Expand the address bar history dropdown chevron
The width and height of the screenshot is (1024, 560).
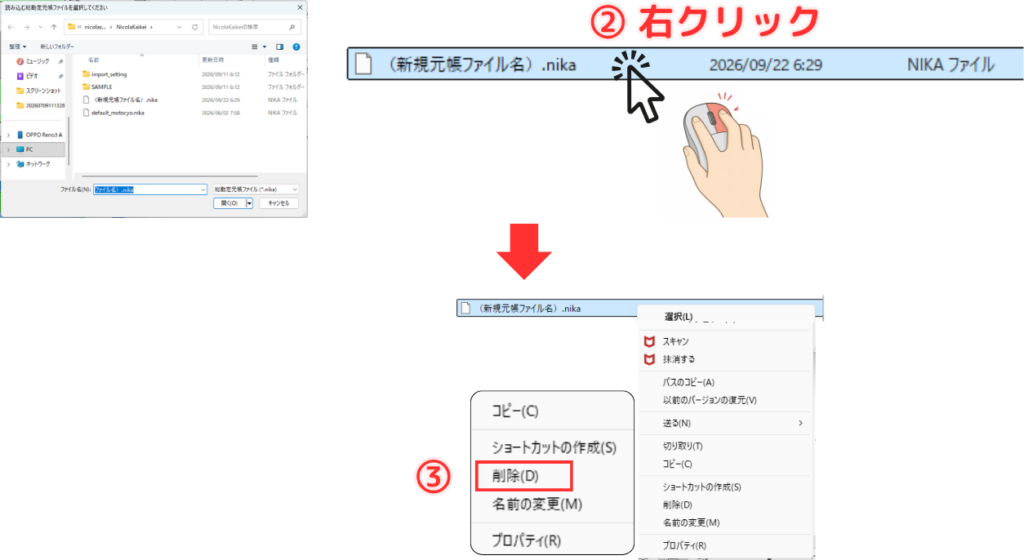(180, 27)
